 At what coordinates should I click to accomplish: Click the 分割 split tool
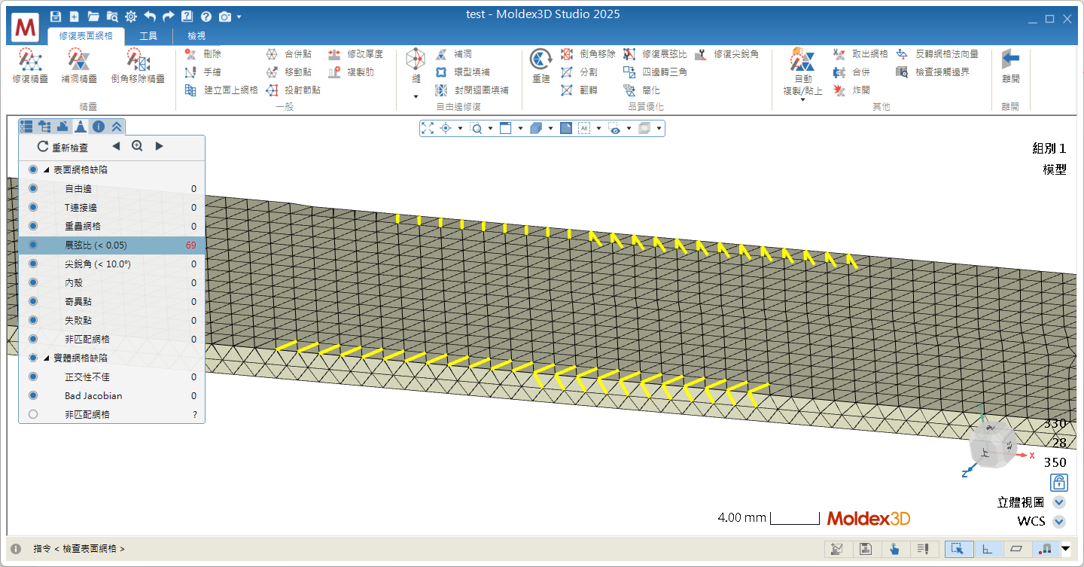[x=579, y=72]
